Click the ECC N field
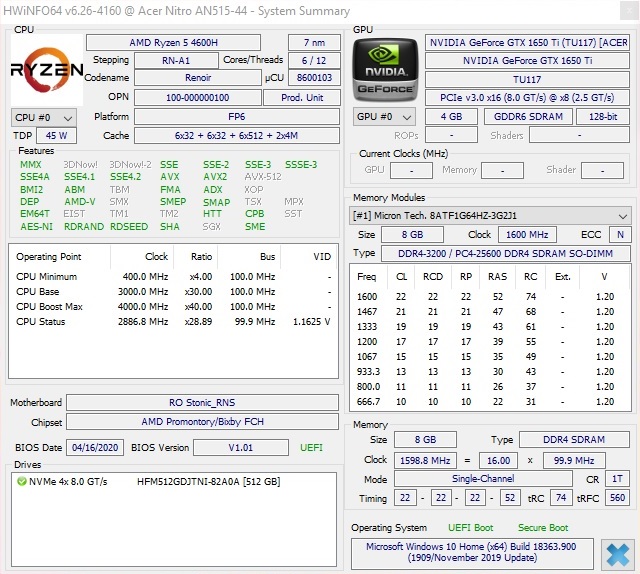Viewport: 640px width, 574px height. [x=620, y=235]
